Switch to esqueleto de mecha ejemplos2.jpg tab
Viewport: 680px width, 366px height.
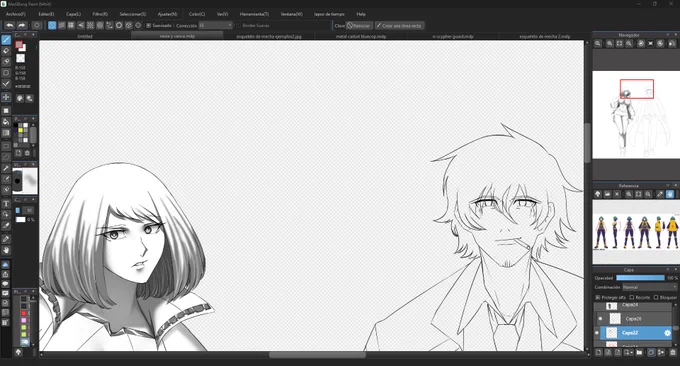tap(269, 36)
